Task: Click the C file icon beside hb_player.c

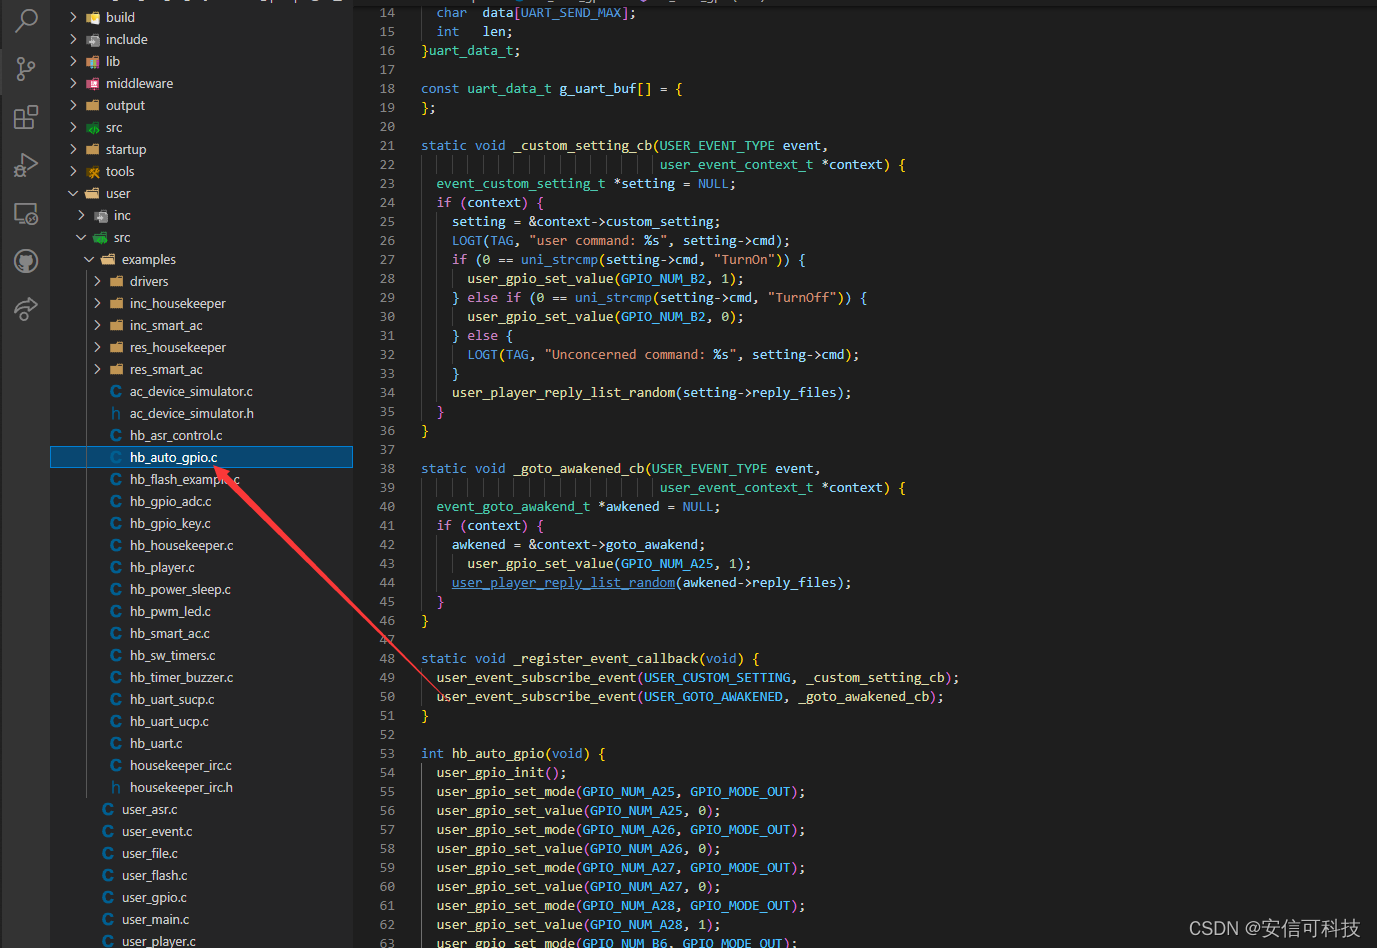Action: pos(116,567)
